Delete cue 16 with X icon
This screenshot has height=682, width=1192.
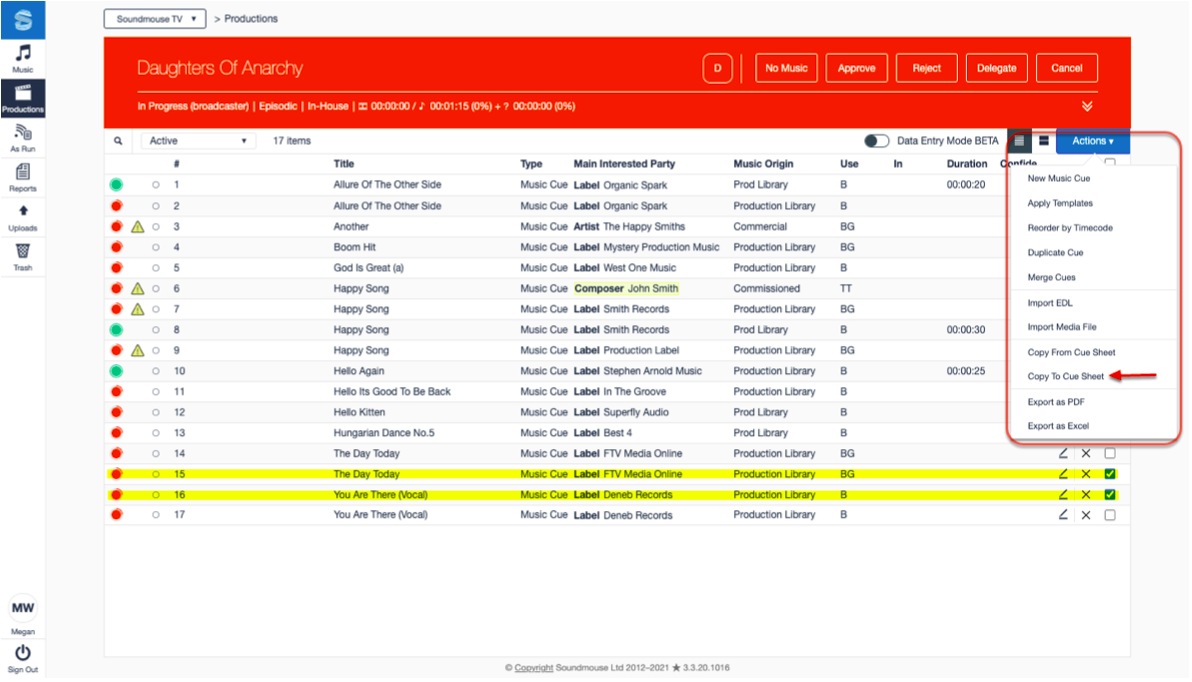tap(1086, 494)
